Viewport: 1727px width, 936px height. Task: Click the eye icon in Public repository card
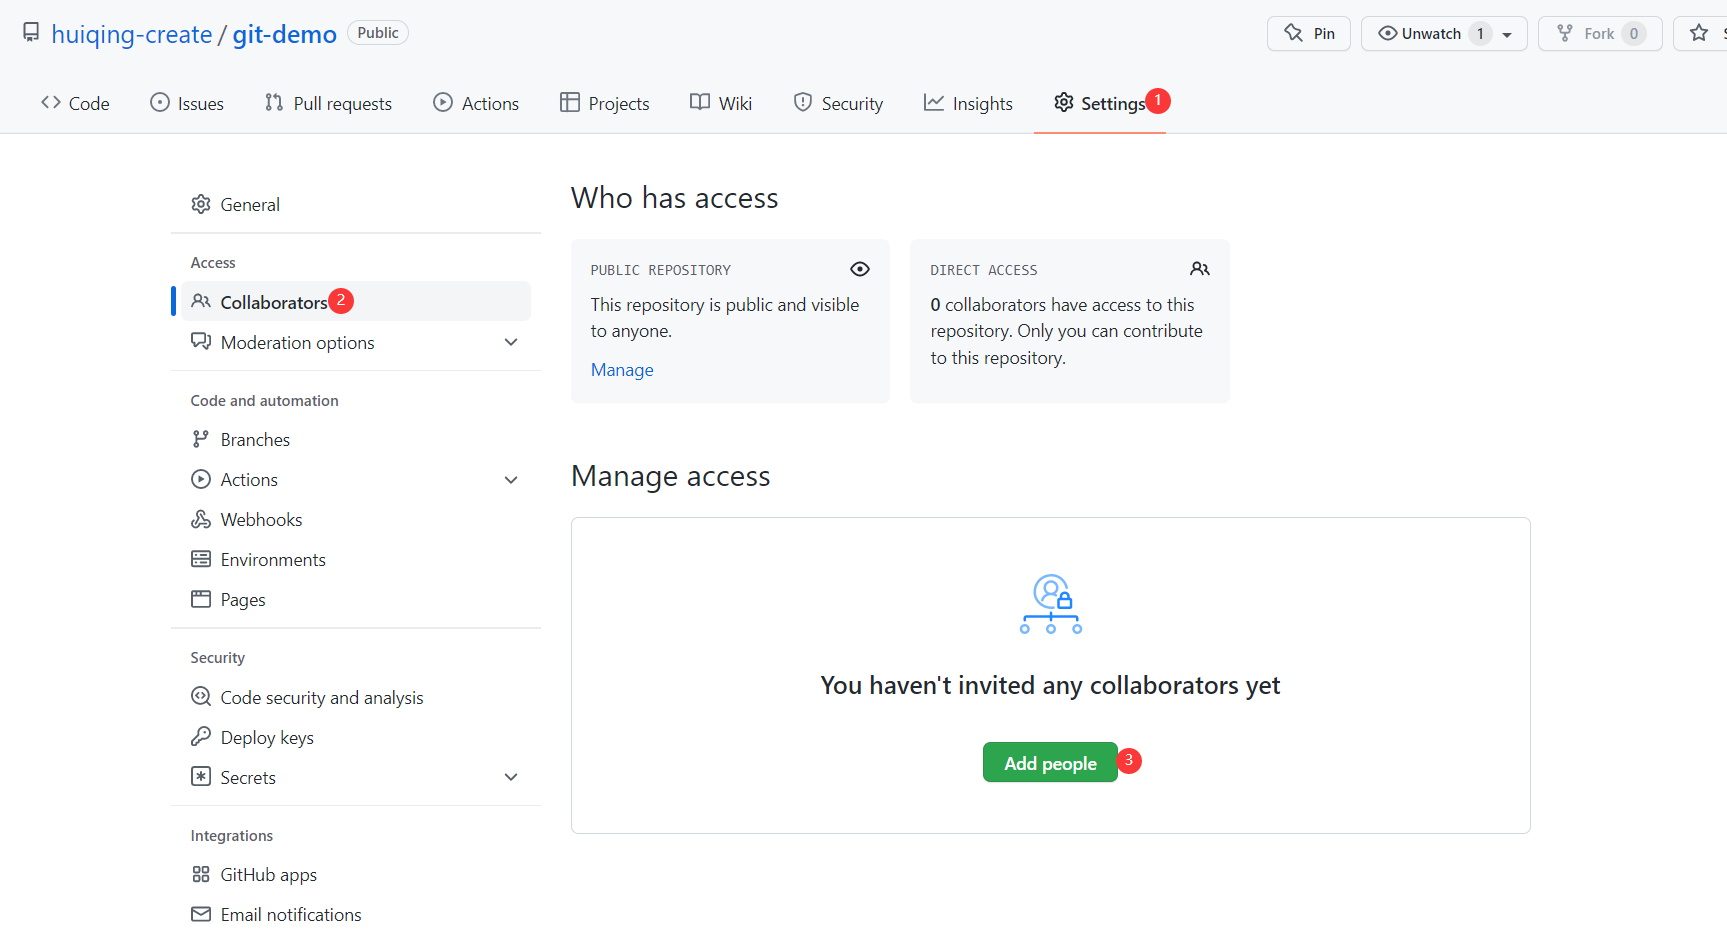(x=860, y=269)
